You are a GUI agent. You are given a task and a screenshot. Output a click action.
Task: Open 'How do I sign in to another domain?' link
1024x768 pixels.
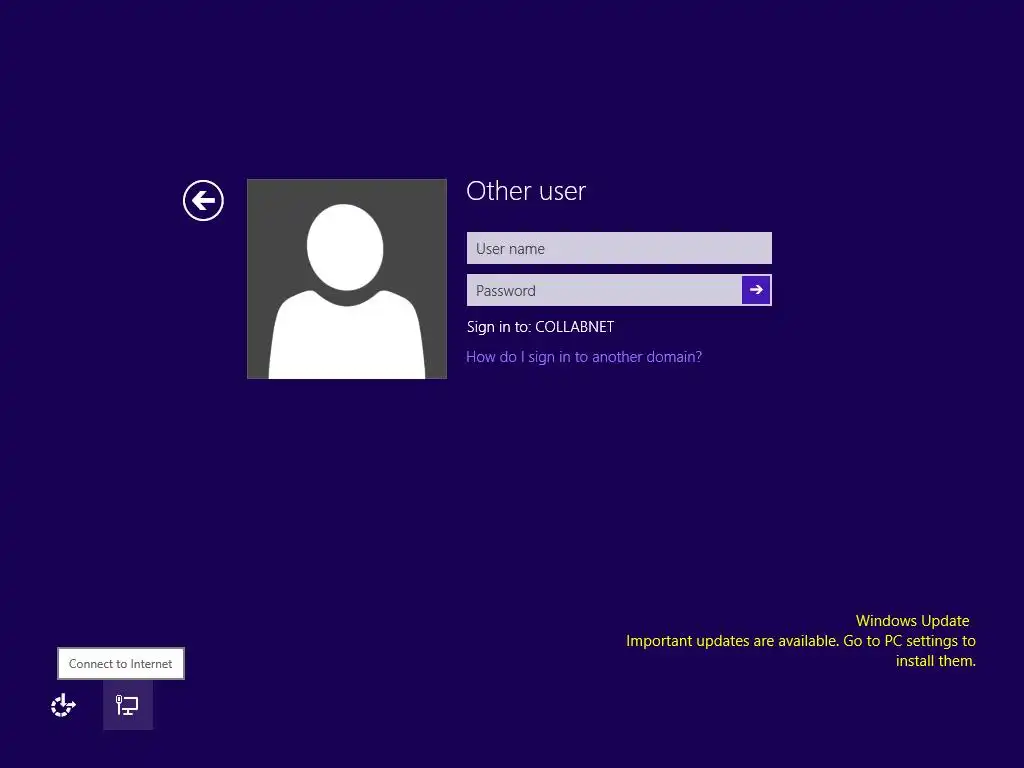(x=584, y=357)
